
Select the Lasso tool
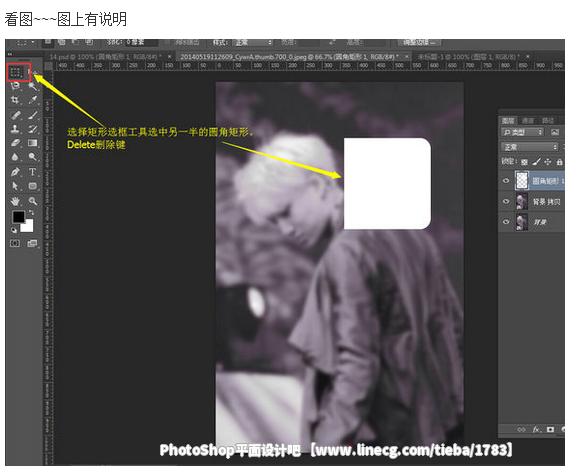(x=15, y=86)
